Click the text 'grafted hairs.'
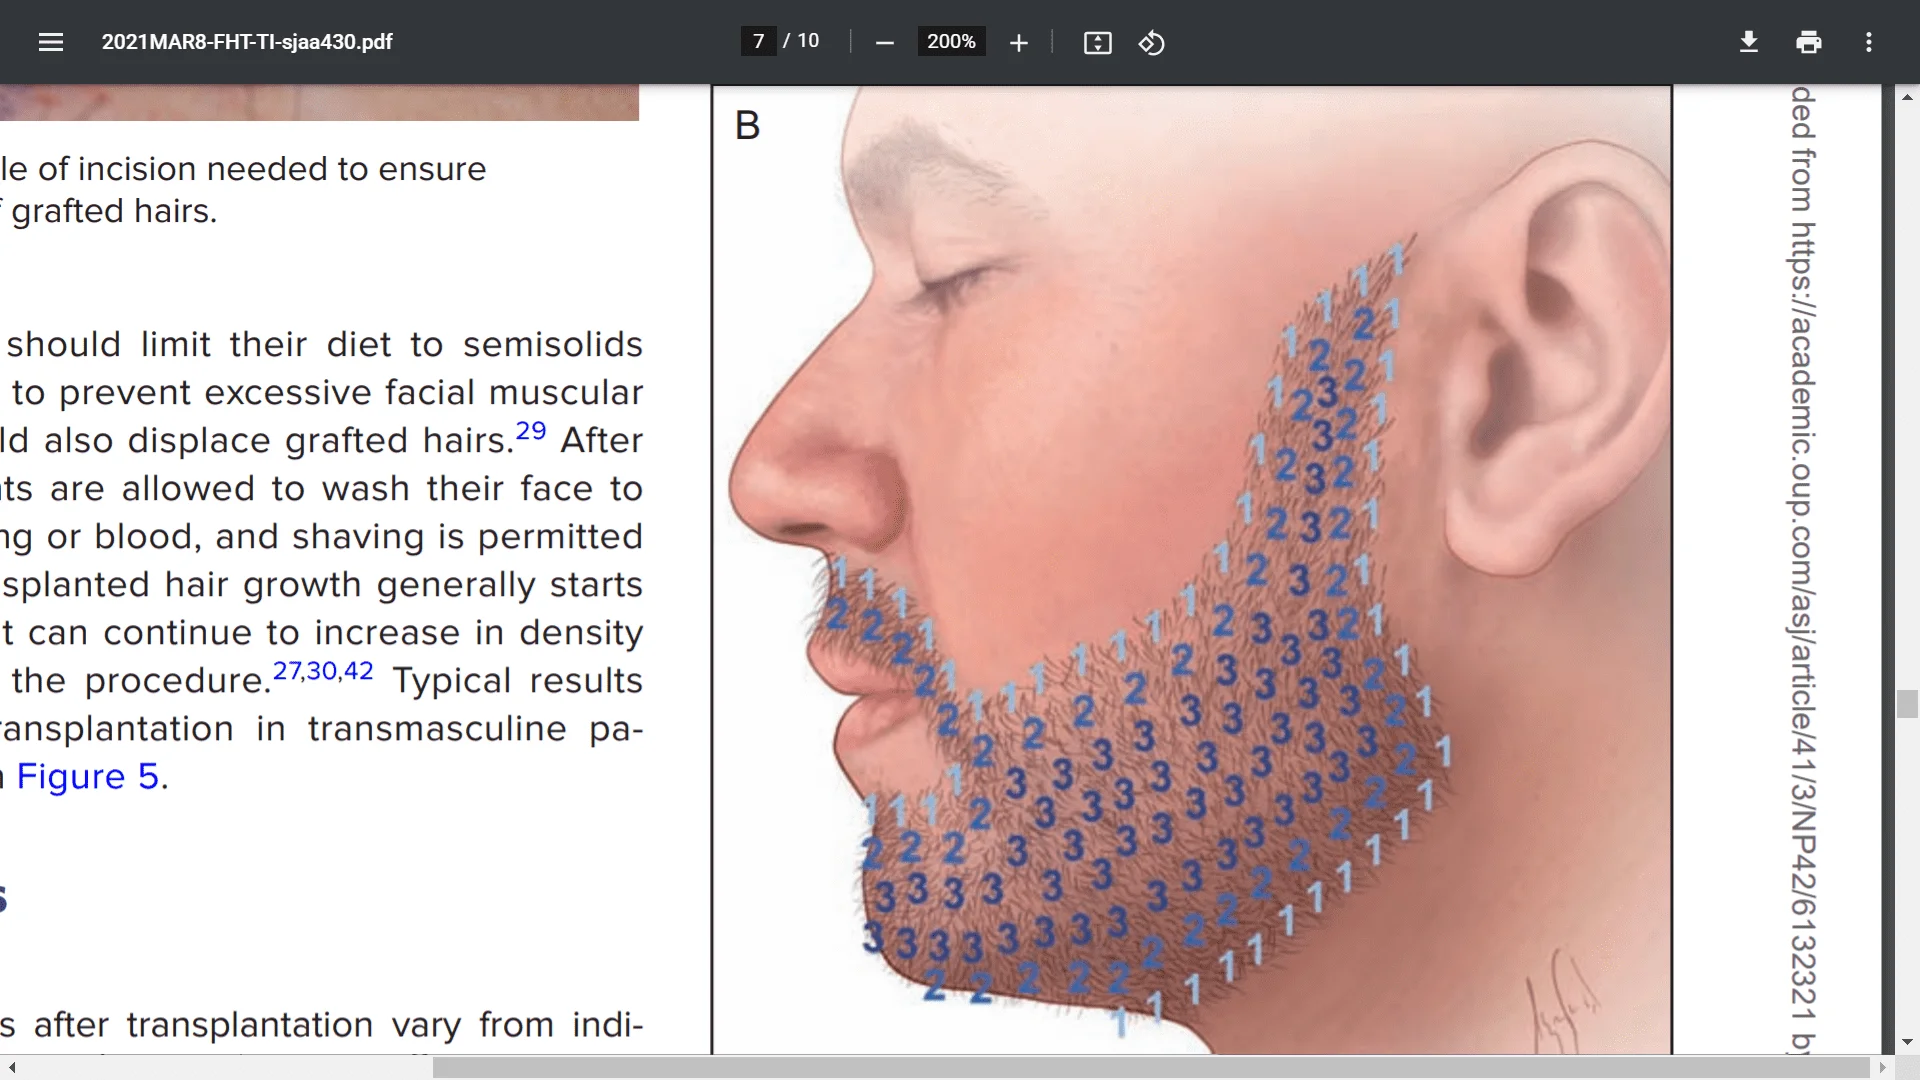The width and height of the screenshot is (1920, 1080). [114, 211]
